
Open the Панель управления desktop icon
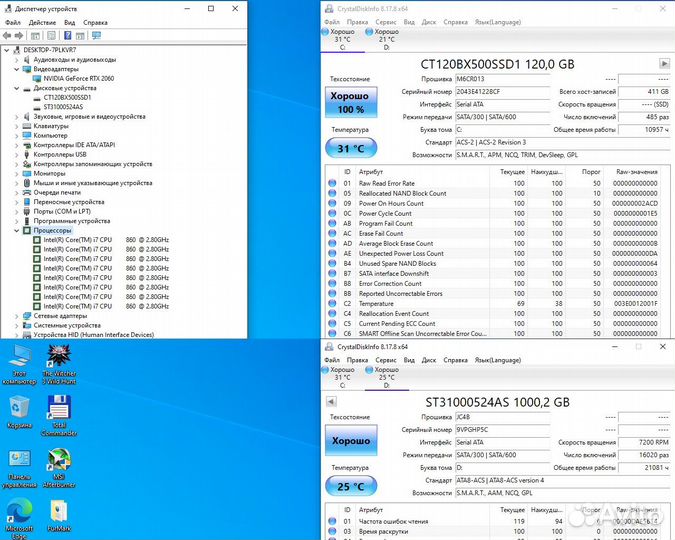click(19, 469)
